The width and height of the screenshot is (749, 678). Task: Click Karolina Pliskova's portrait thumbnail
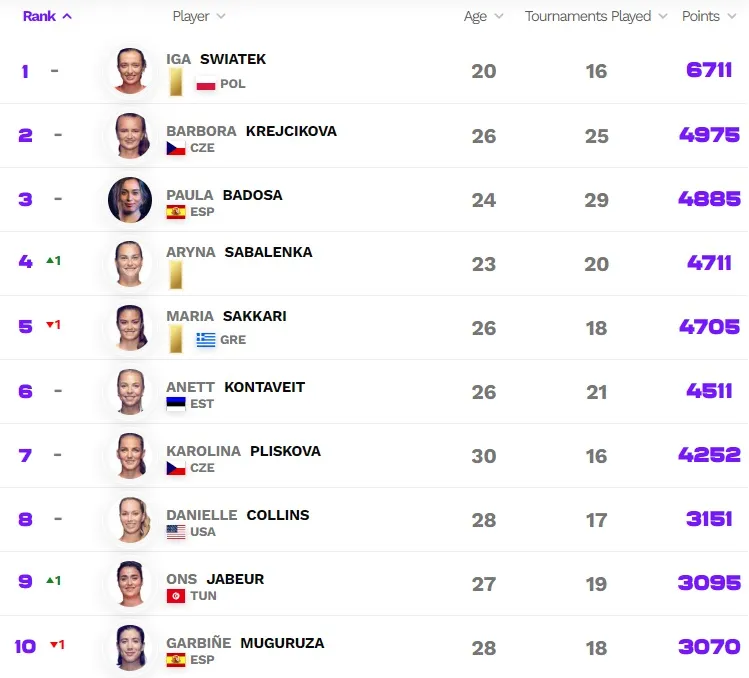coord(130,456)
